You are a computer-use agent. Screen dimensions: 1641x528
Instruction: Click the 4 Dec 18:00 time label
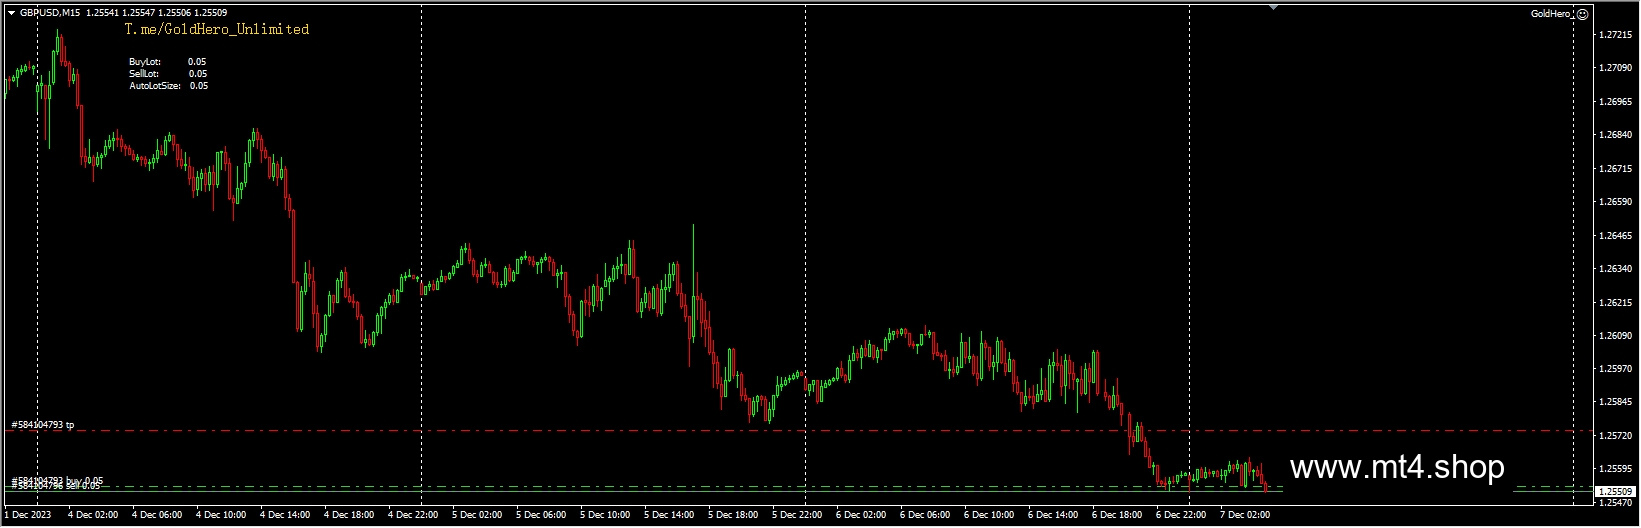coord(349,515)
